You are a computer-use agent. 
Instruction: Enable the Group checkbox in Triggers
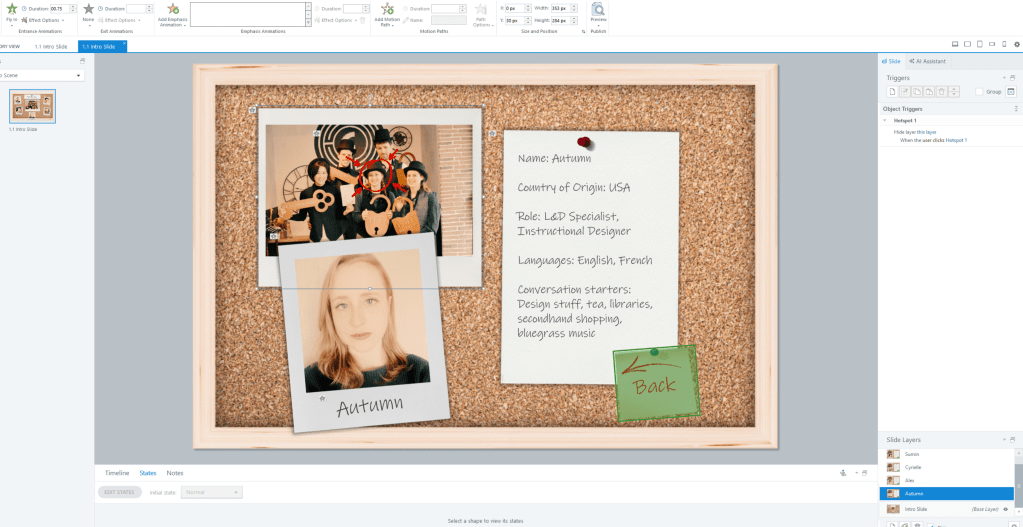pos(979,91)
